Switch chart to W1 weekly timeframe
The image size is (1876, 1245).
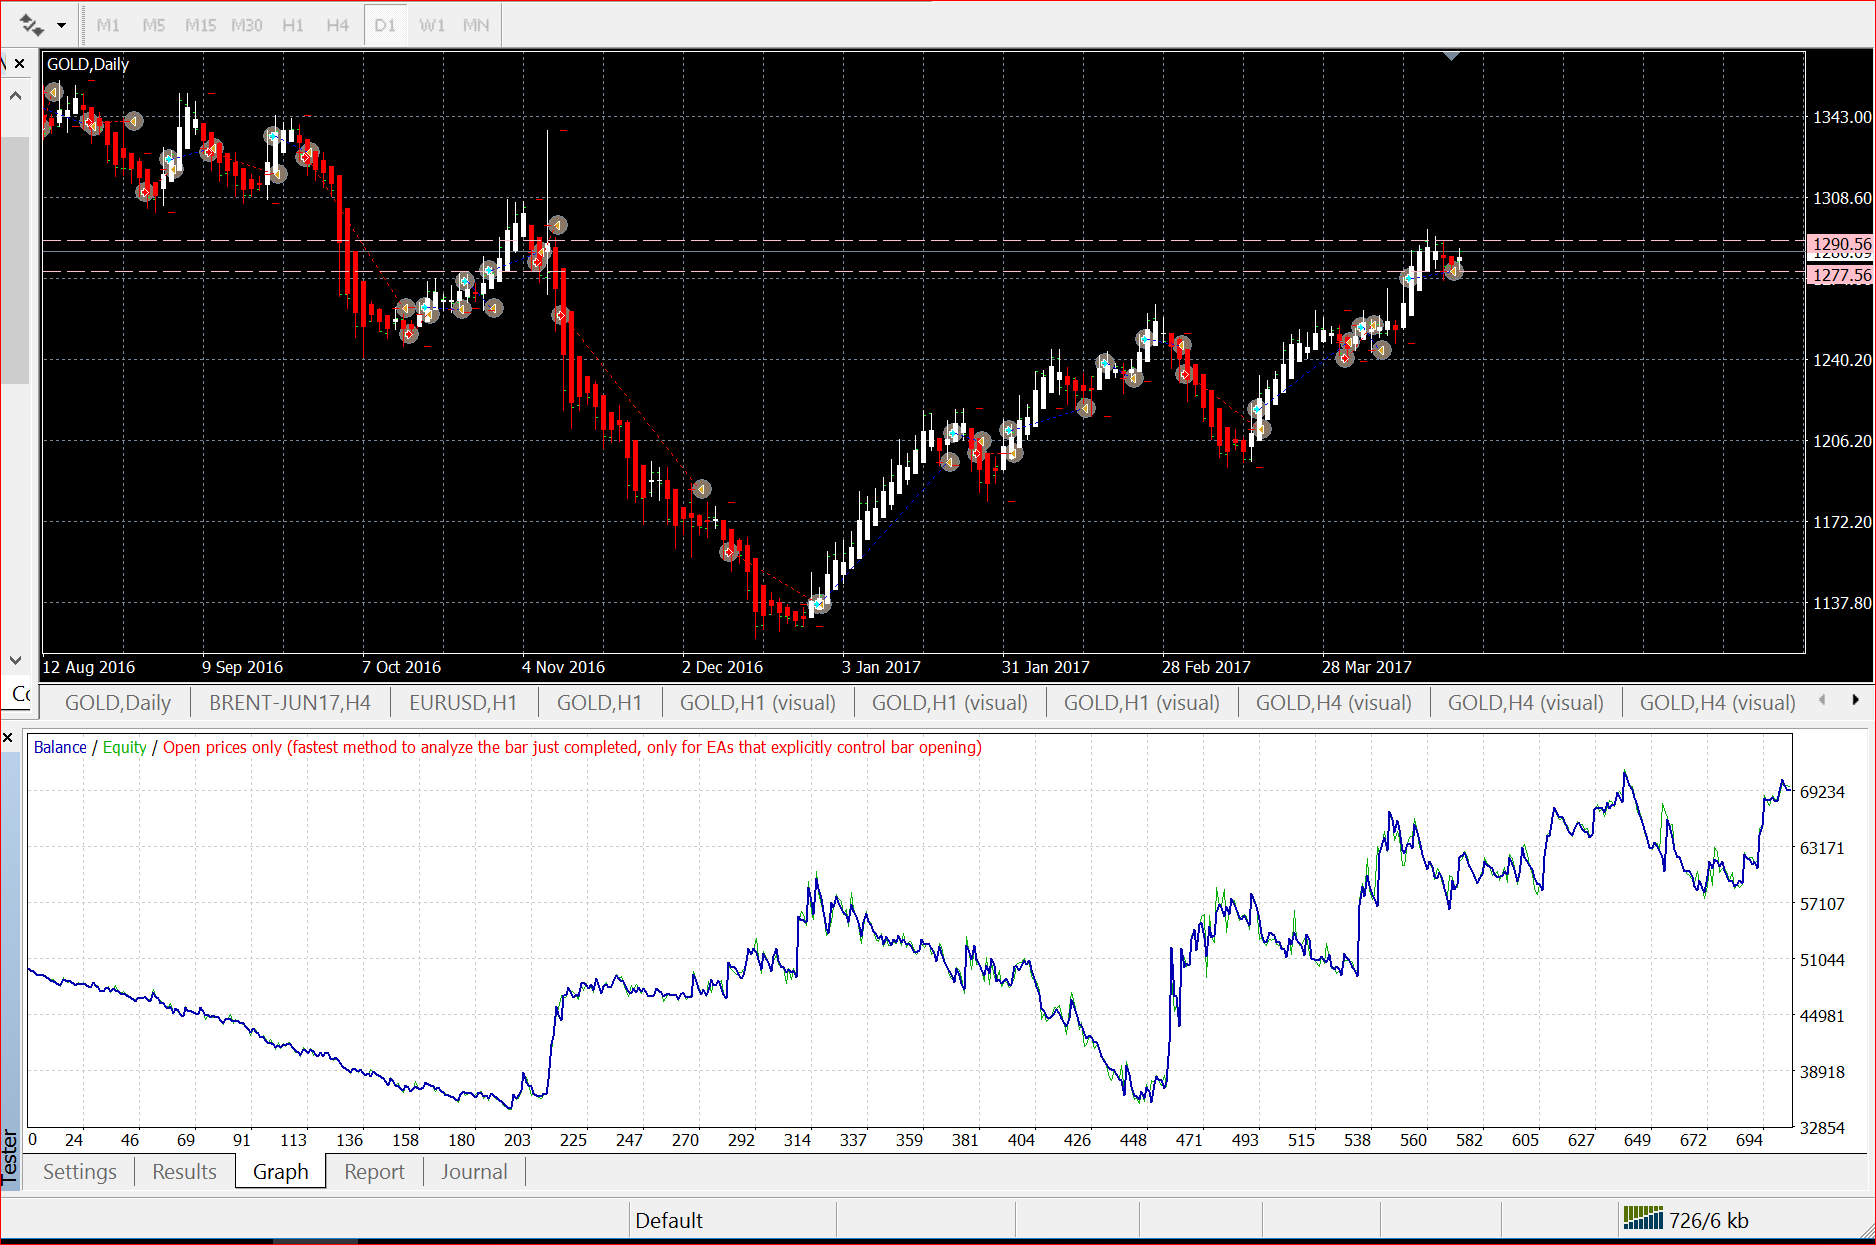[432, 25]
